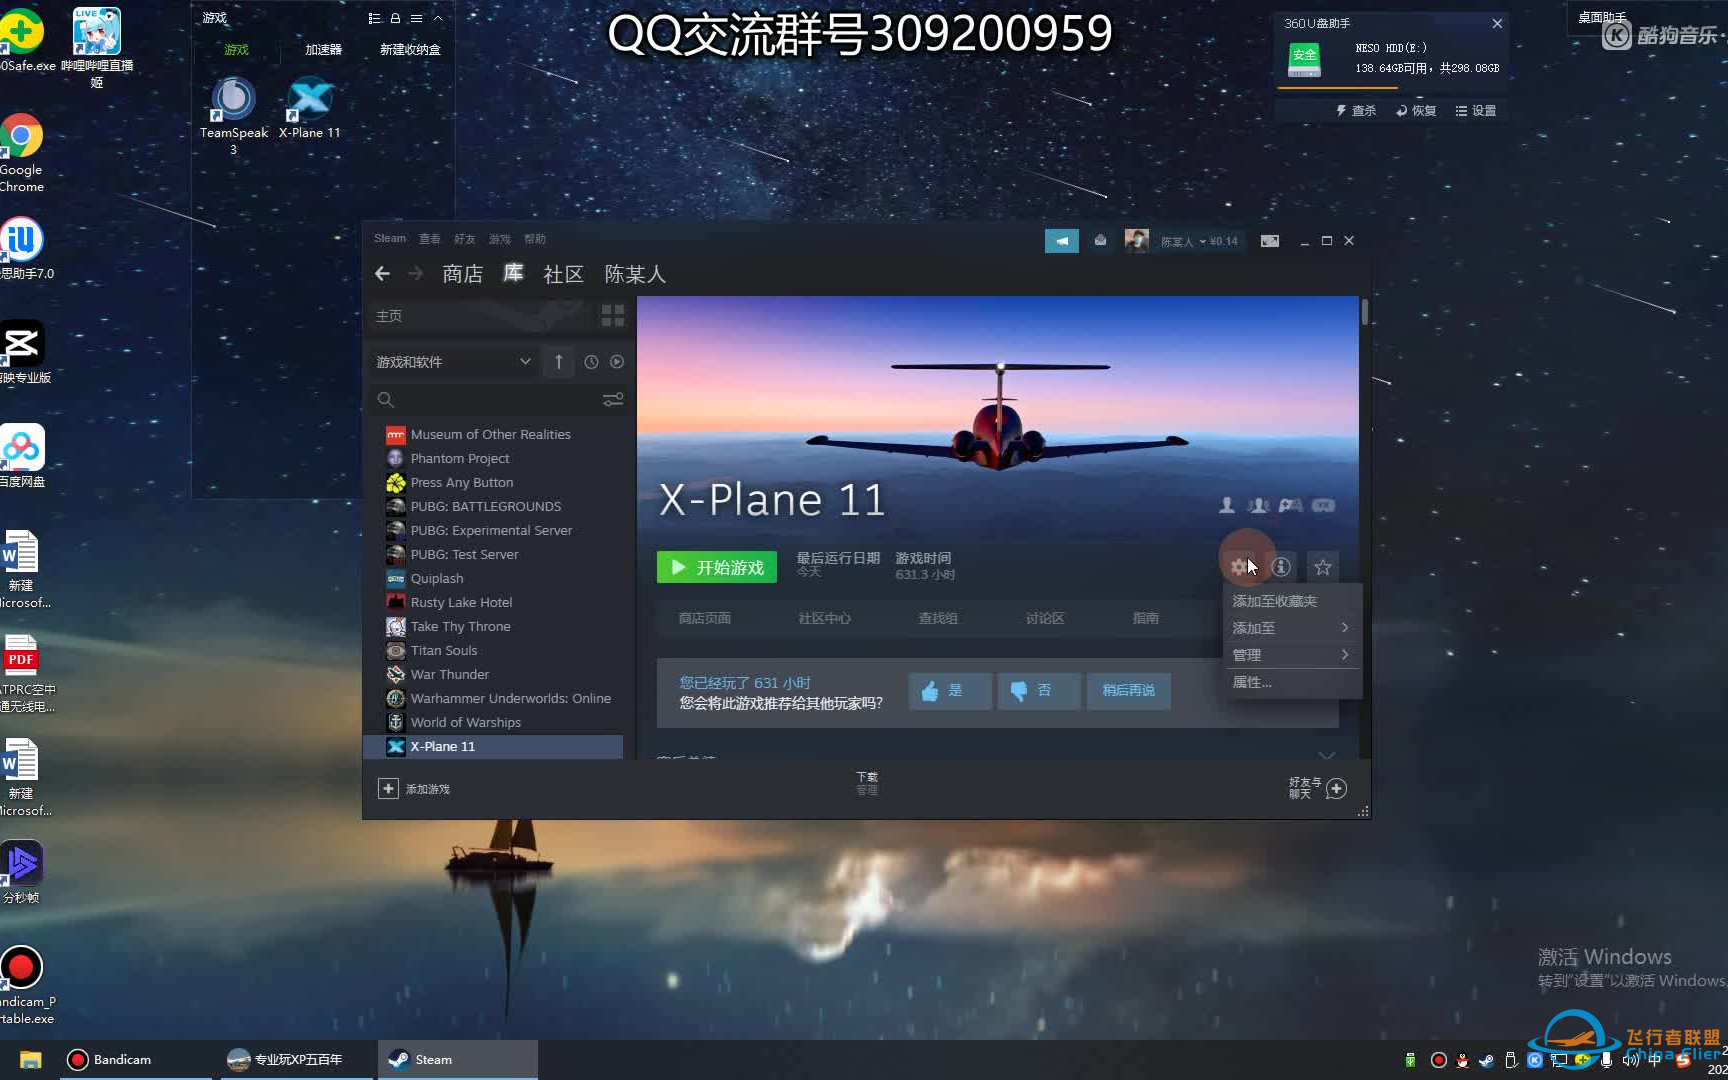Click the add game plus icon
The image size is (1728, 1080).
pyautogui.click(x=388, y=789)
